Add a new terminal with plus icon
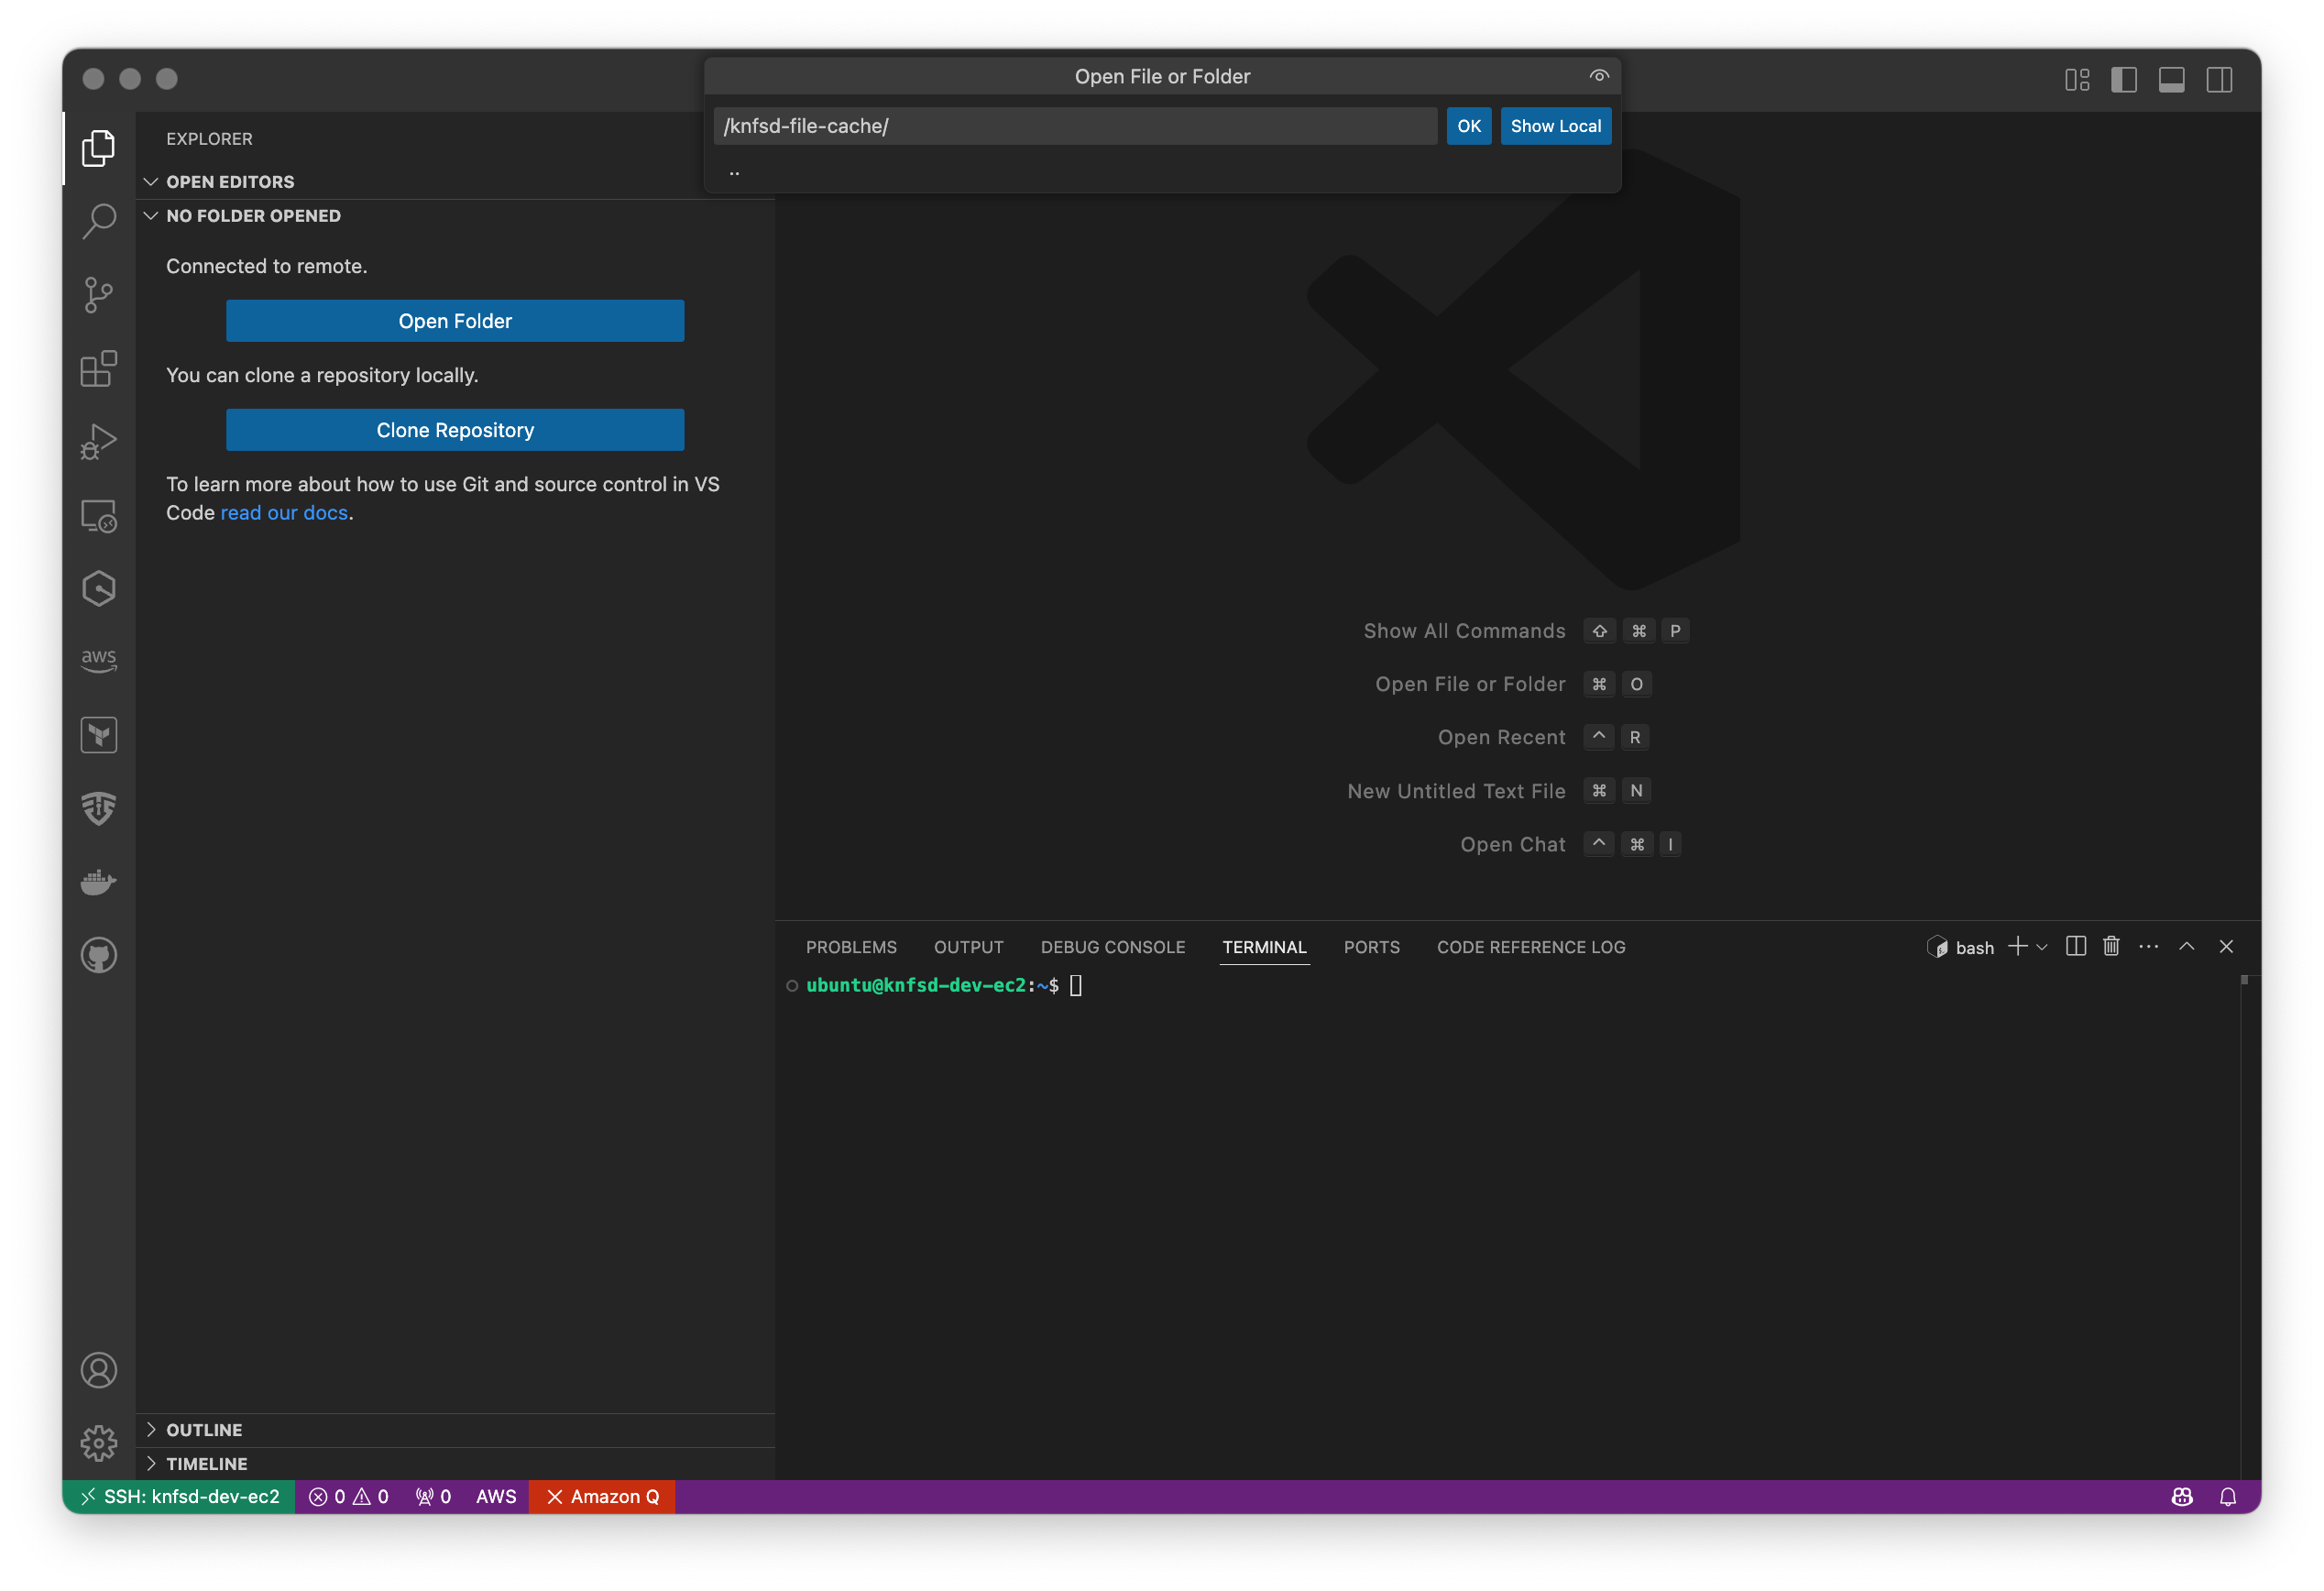The image size is (2324, 1591). [2017, 946]
